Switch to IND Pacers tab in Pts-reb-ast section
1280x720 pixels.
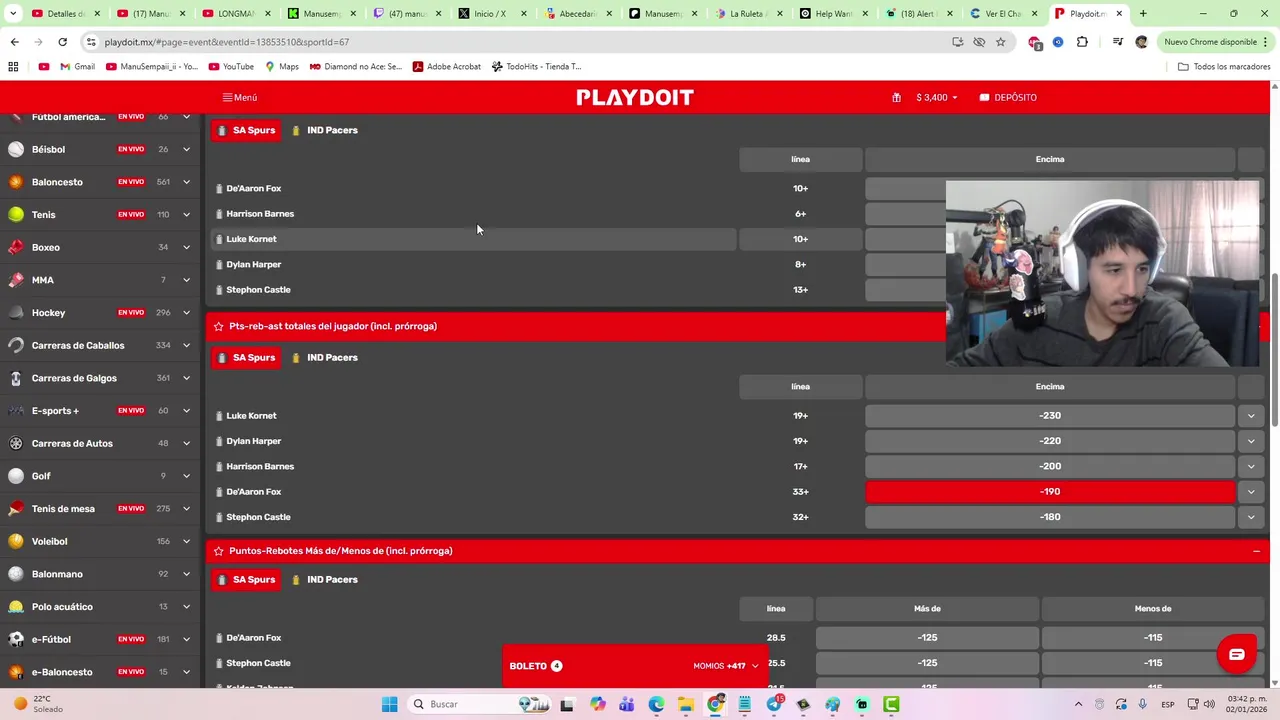click(325, 358)
